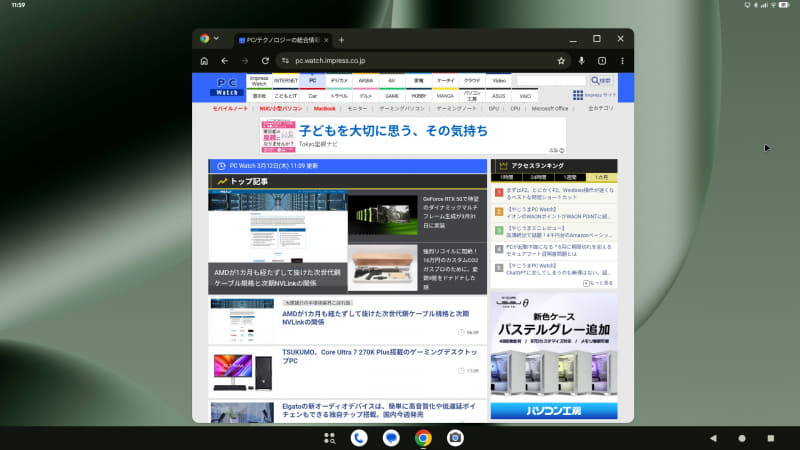Open the GeForce RTX 50 story thumbnail
Viewport: 800px width, 450px height.
tap(383, 215)
